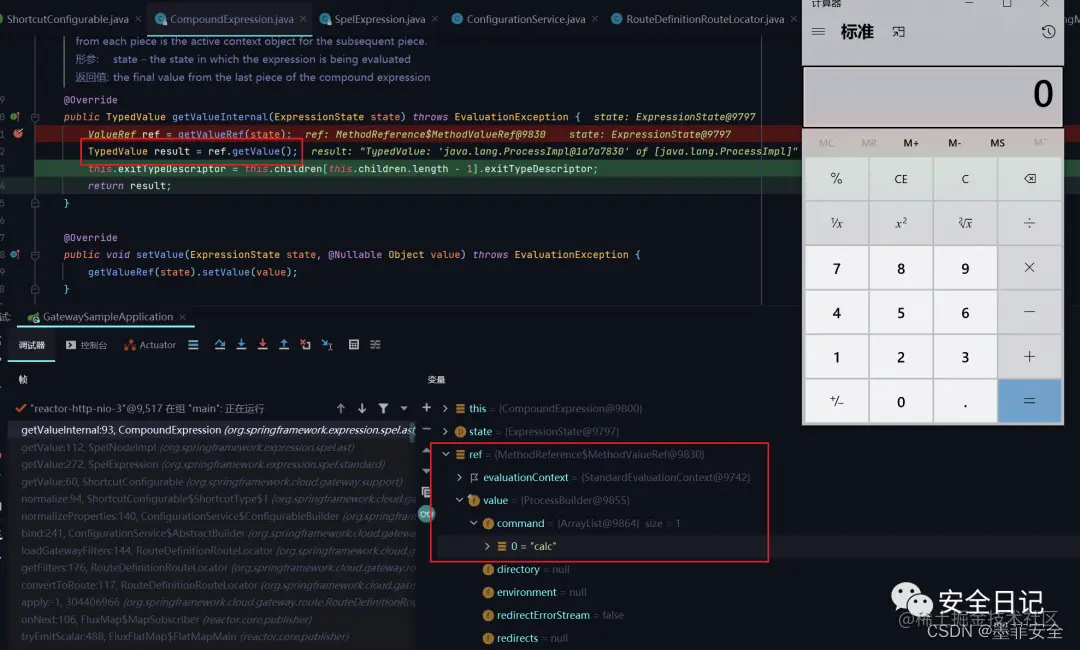This screenshot has width=1080, height=650.
Task: Click the plus/minus sign key in Calculator
Action: [836, 401]
